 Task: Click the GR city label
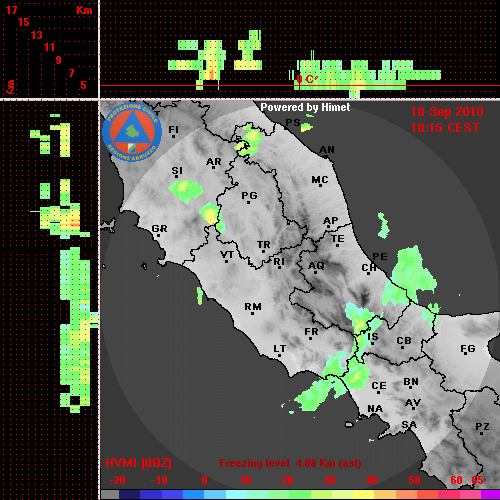tap(159, 229)
